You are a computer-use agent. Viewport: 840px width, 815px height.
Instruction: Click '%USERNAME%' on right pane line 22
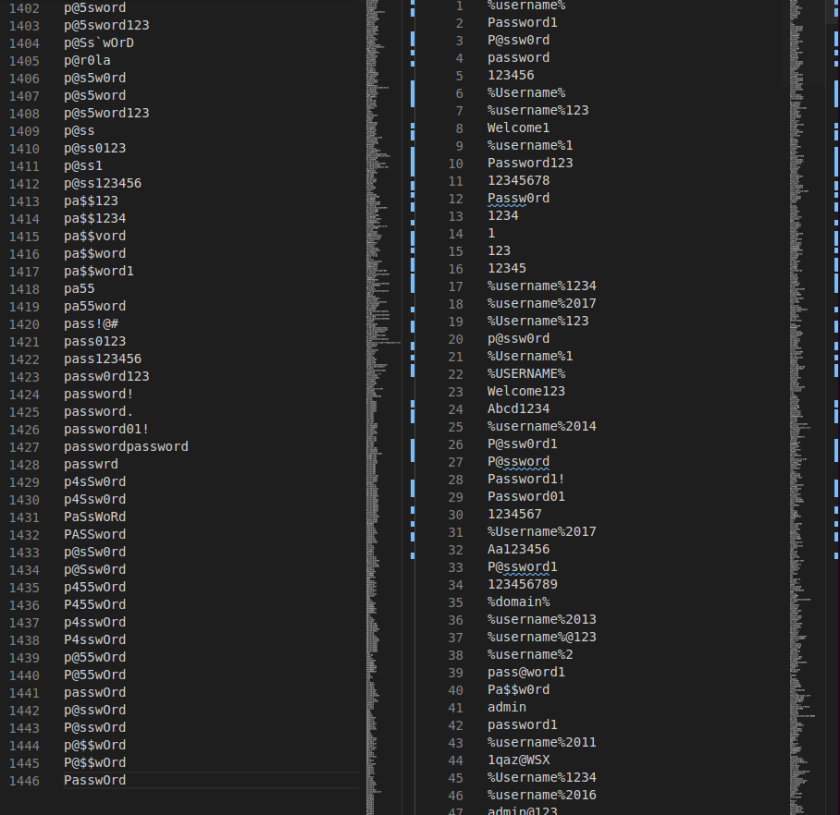[x=526, y=374]
